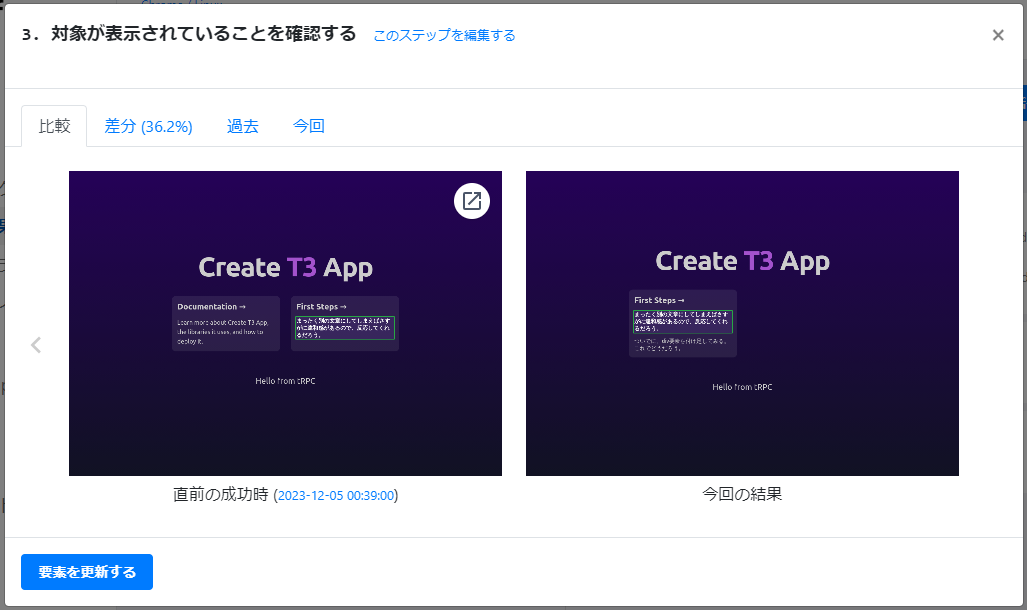
Task: Open the 今回 tab
Action: pos(308,126)
